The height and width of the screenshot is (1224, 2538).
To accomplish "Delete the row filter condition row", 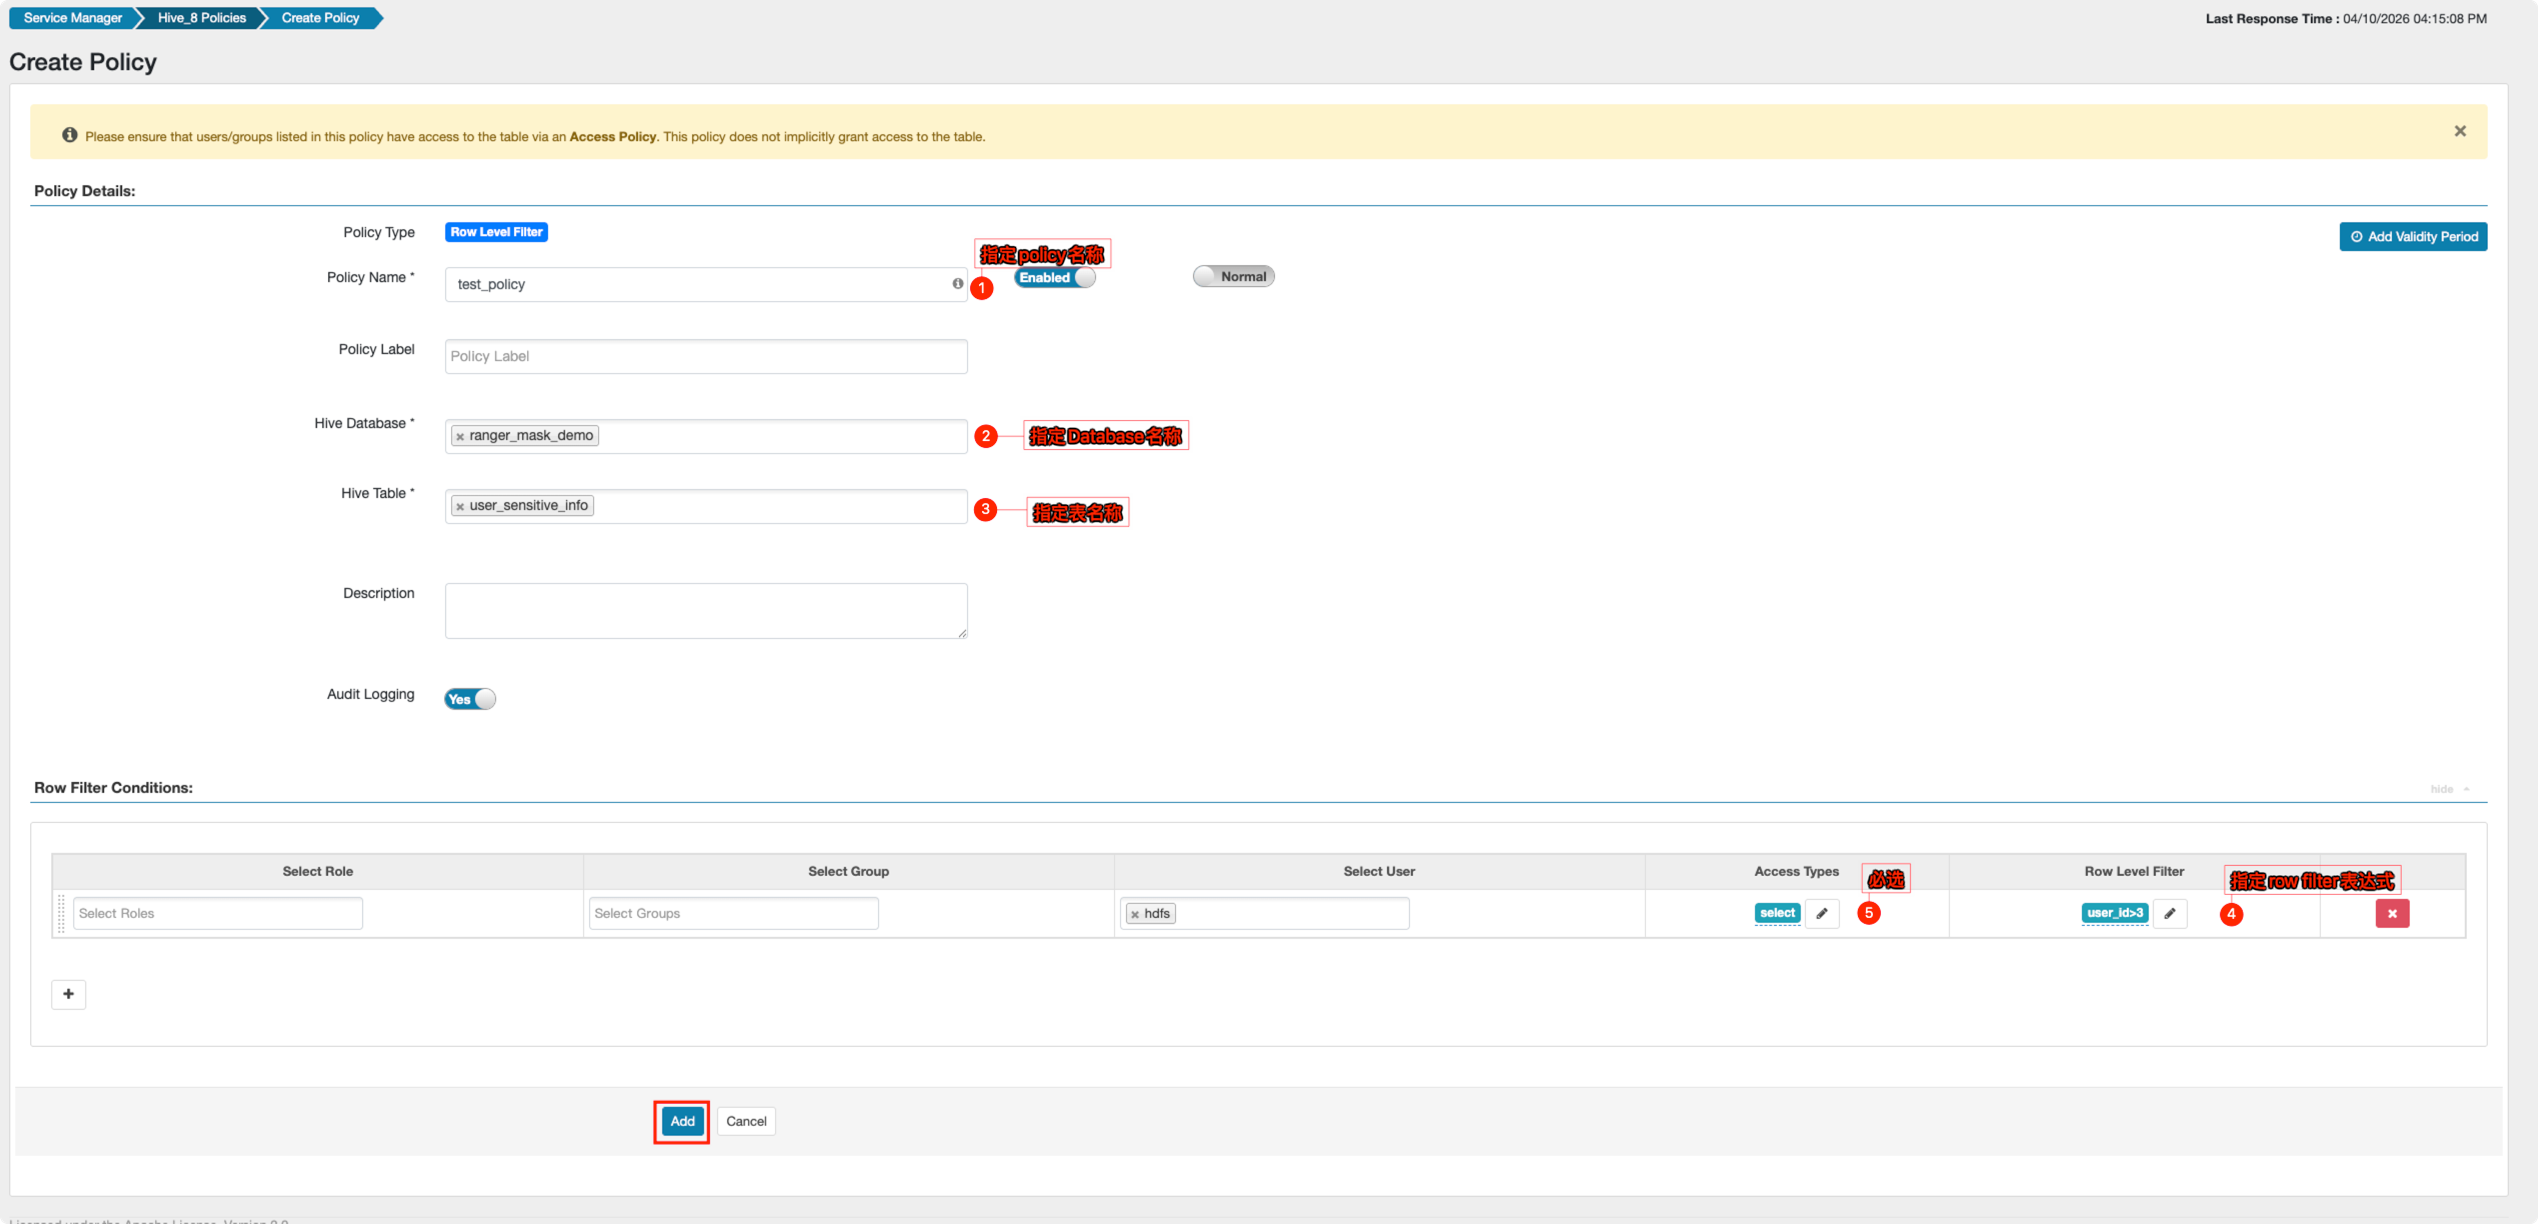I will tap(2391, 913).
